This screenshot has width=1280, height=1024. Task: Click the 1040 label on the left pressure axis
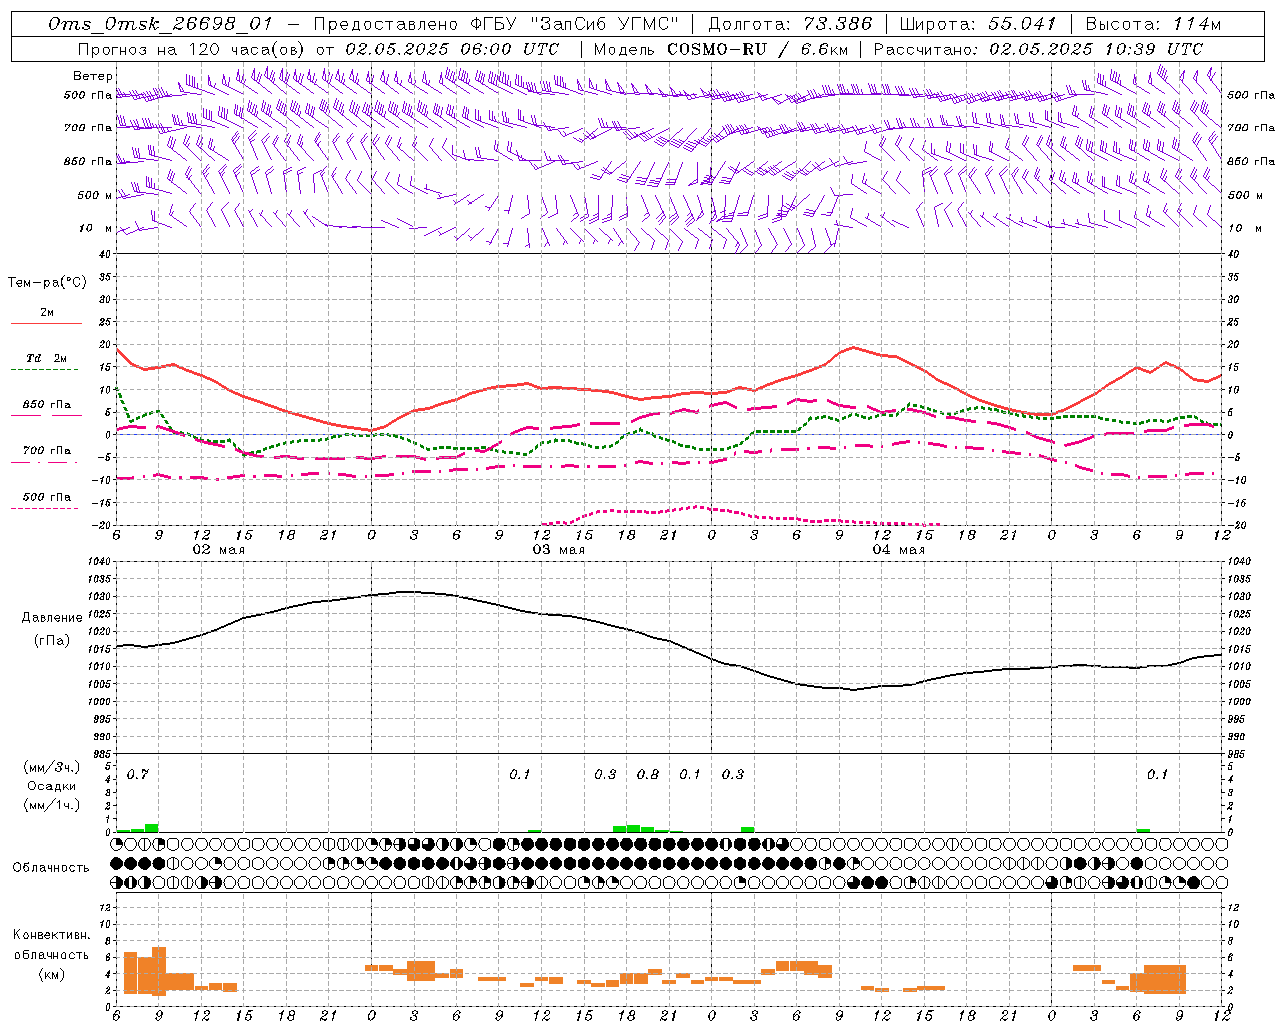coord(100,562)
